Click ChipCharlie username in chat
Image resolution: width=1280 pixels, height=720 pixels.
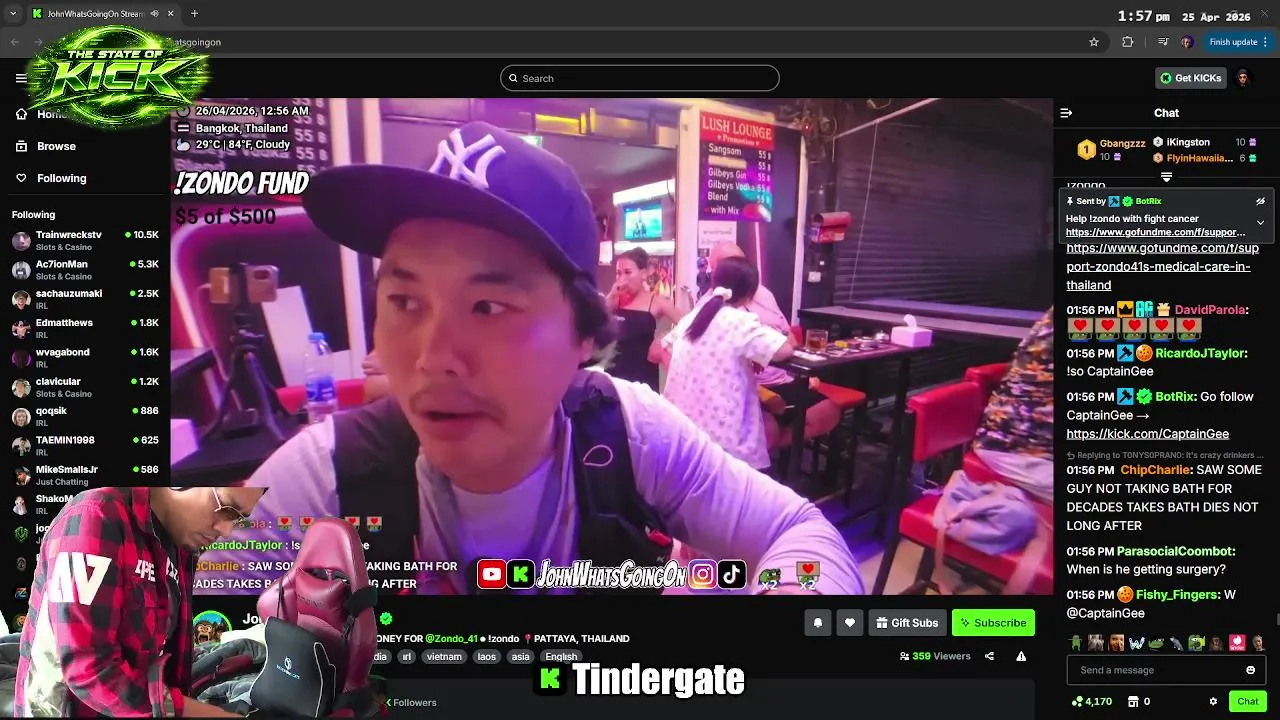pos(1155,470)
